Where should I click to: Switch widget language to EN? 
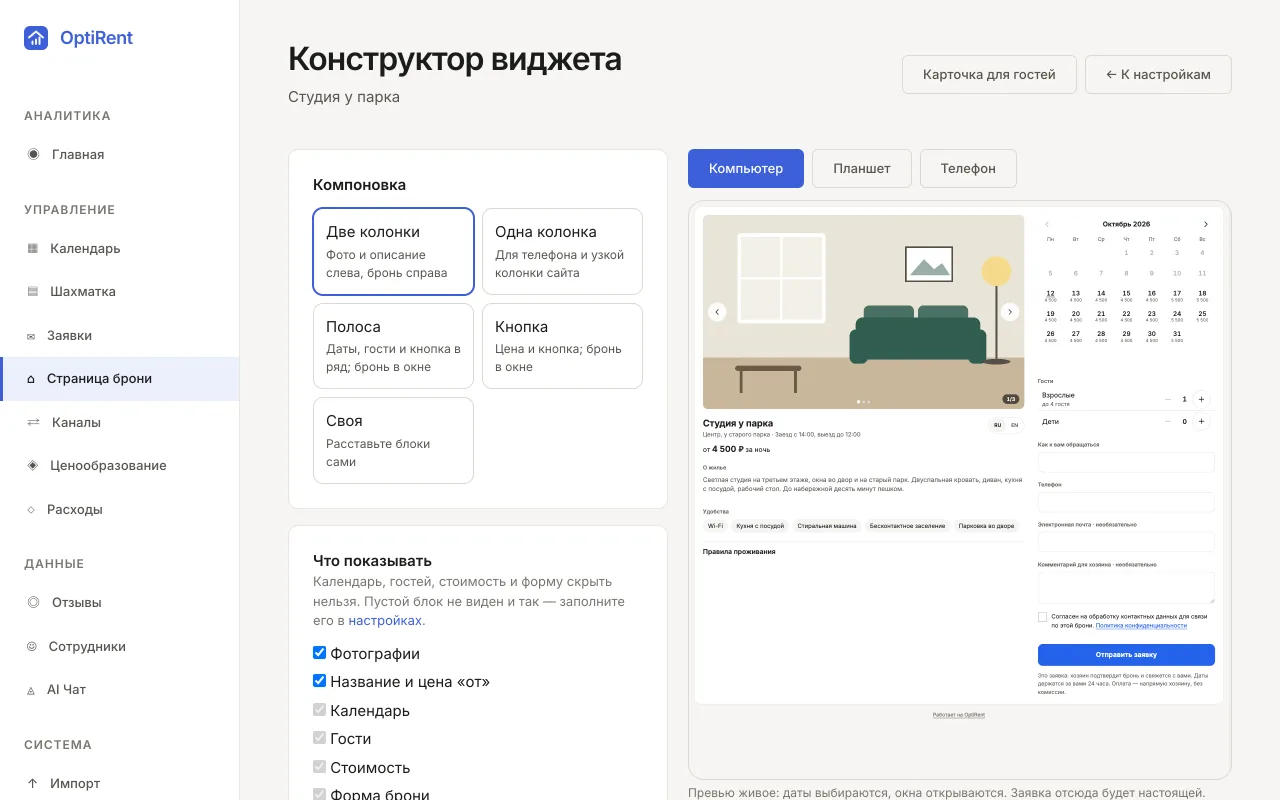point(1015,425)
